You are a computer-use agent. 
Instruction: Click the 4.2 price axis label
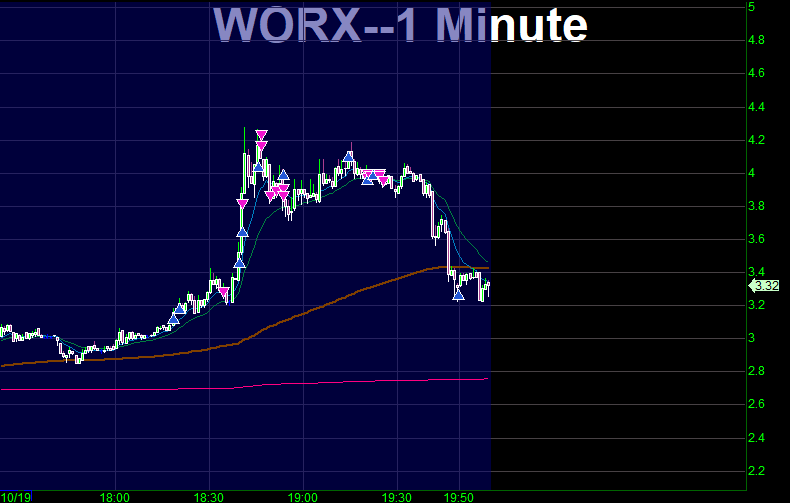[x=756, y=140]
